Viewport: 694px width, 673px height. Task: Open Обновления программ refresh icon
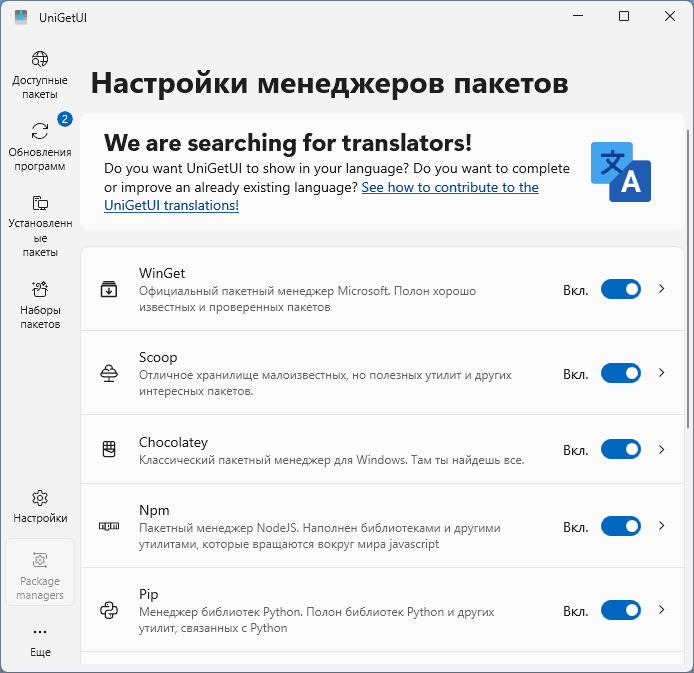(40, 131)
